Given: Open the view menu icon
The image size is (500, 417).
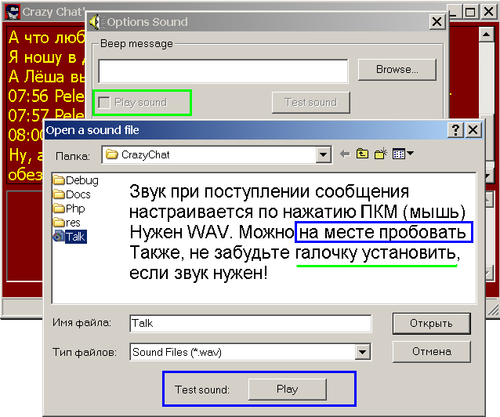Looking at the screenshot, I should point(403,154).
